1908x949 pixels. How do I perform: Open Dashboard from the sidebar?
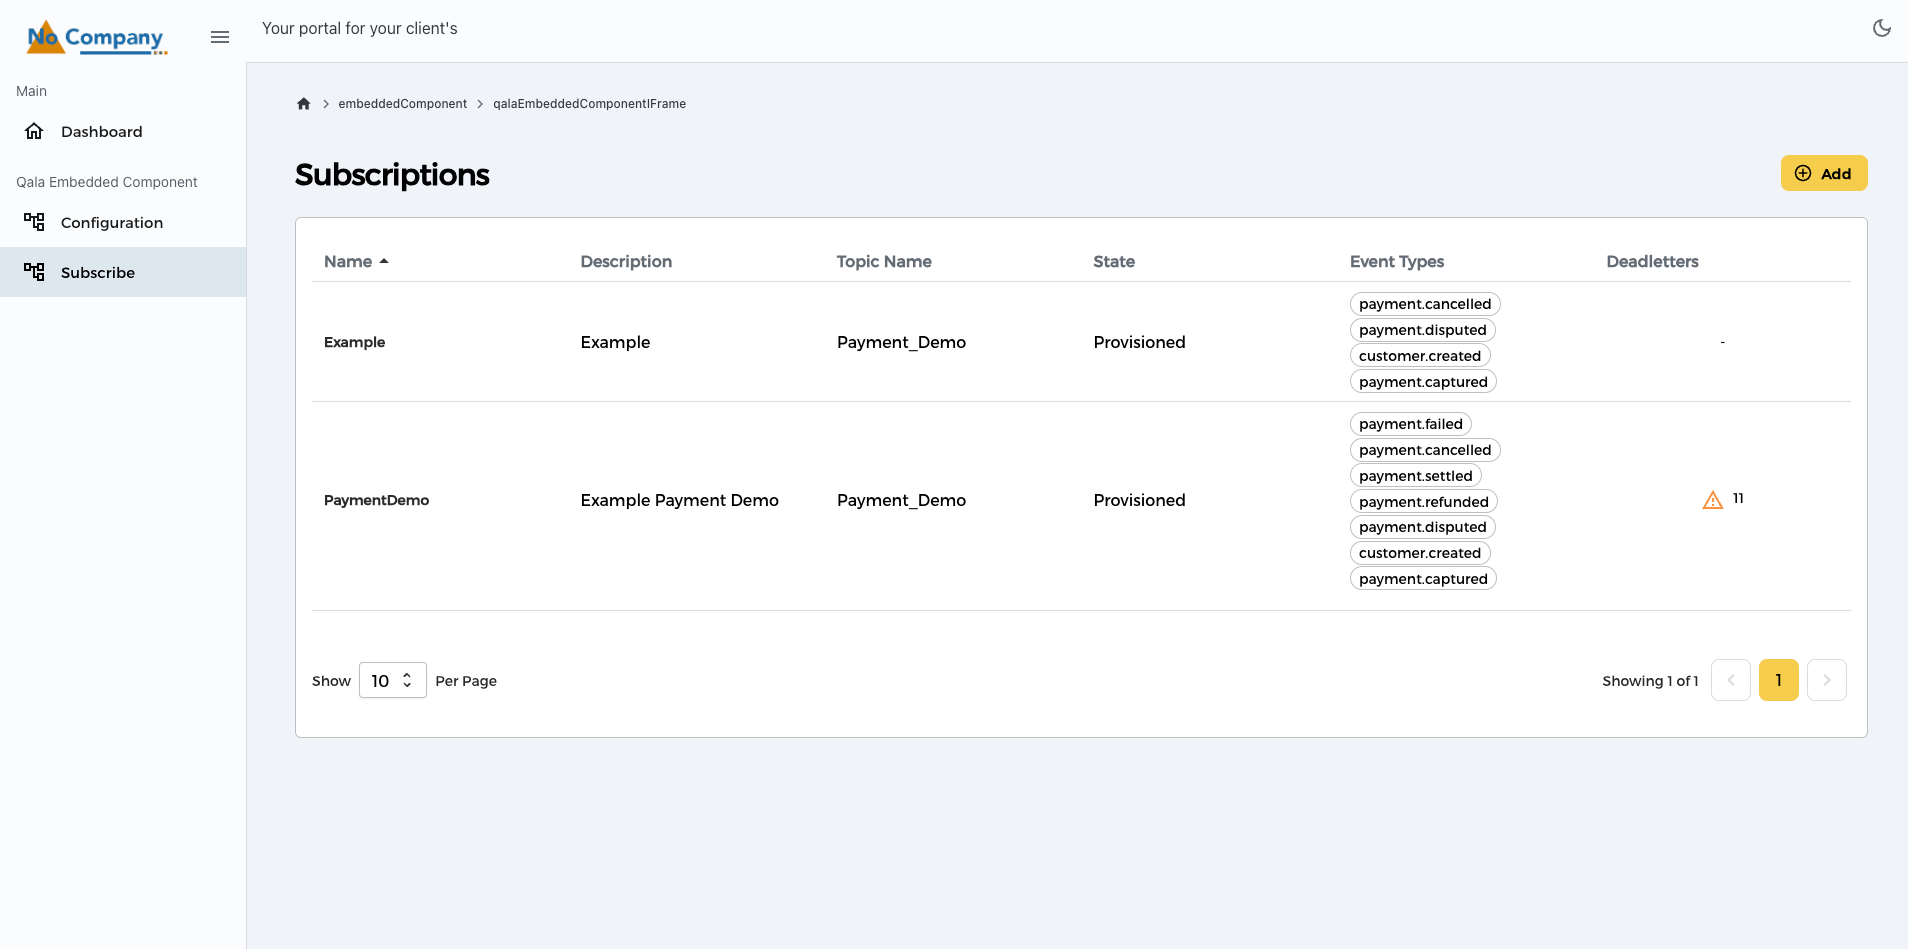click(101, 132)
